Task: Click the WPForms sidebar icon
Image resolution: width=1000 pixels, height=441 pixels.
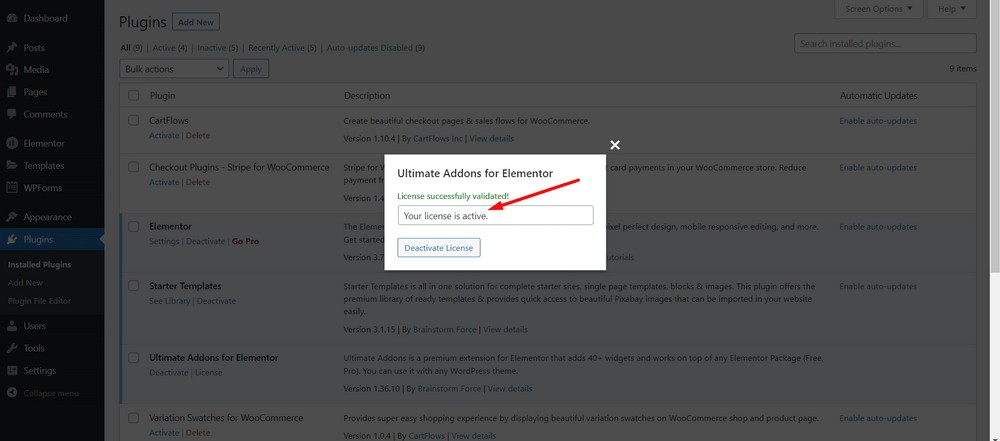Action: 11,188
